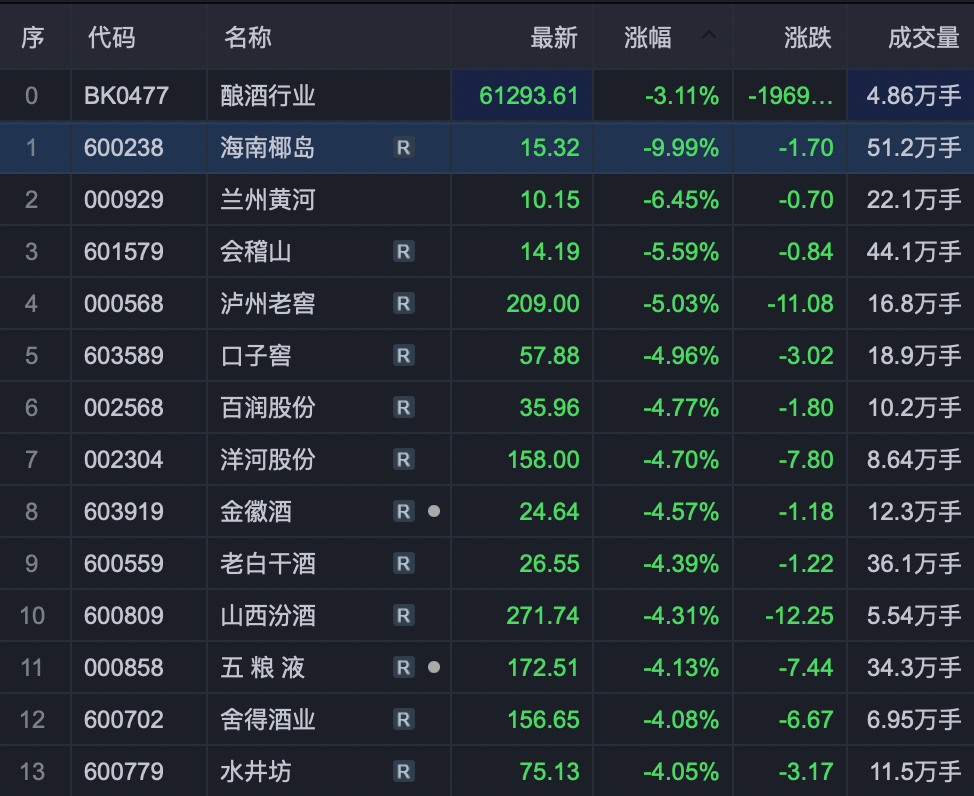This screenshot has width=974, height=796.
Task: Click the 51.2万手 volume cell
Action: tap(914, 148)
